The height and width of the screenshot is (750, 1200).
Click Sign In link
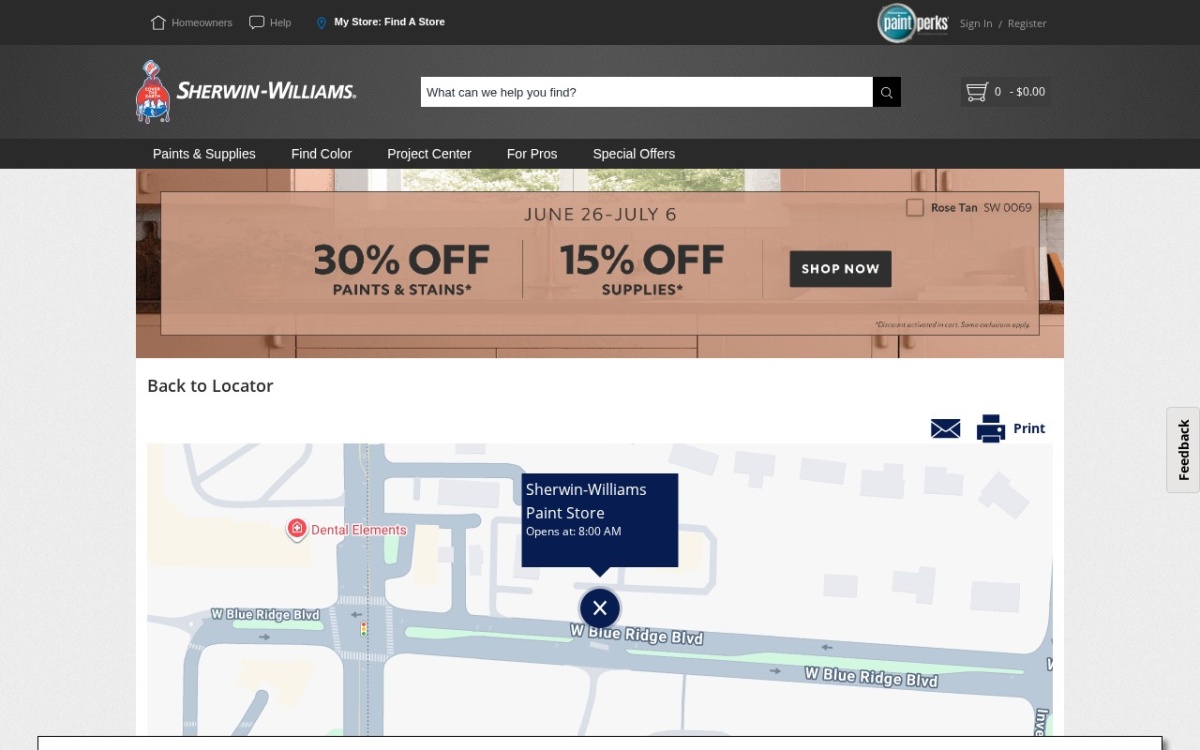click(x=976, y=23)
